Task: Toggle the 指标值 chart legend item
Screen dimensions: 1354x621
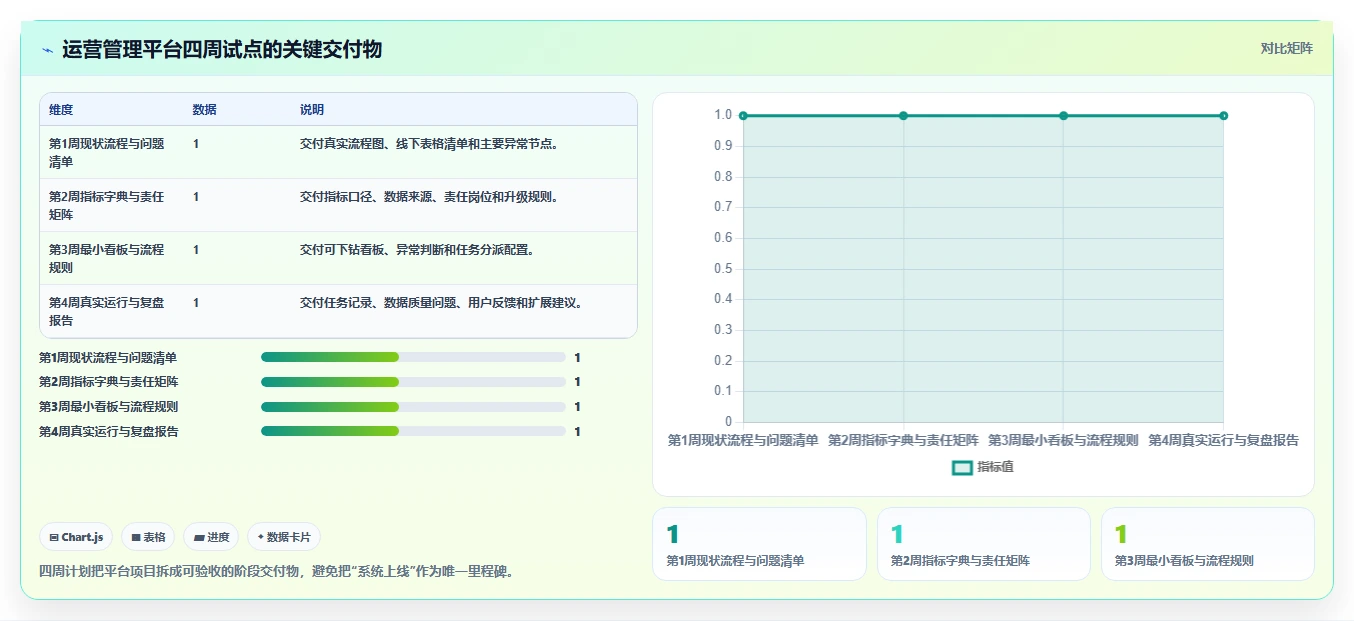Action: 983,467
